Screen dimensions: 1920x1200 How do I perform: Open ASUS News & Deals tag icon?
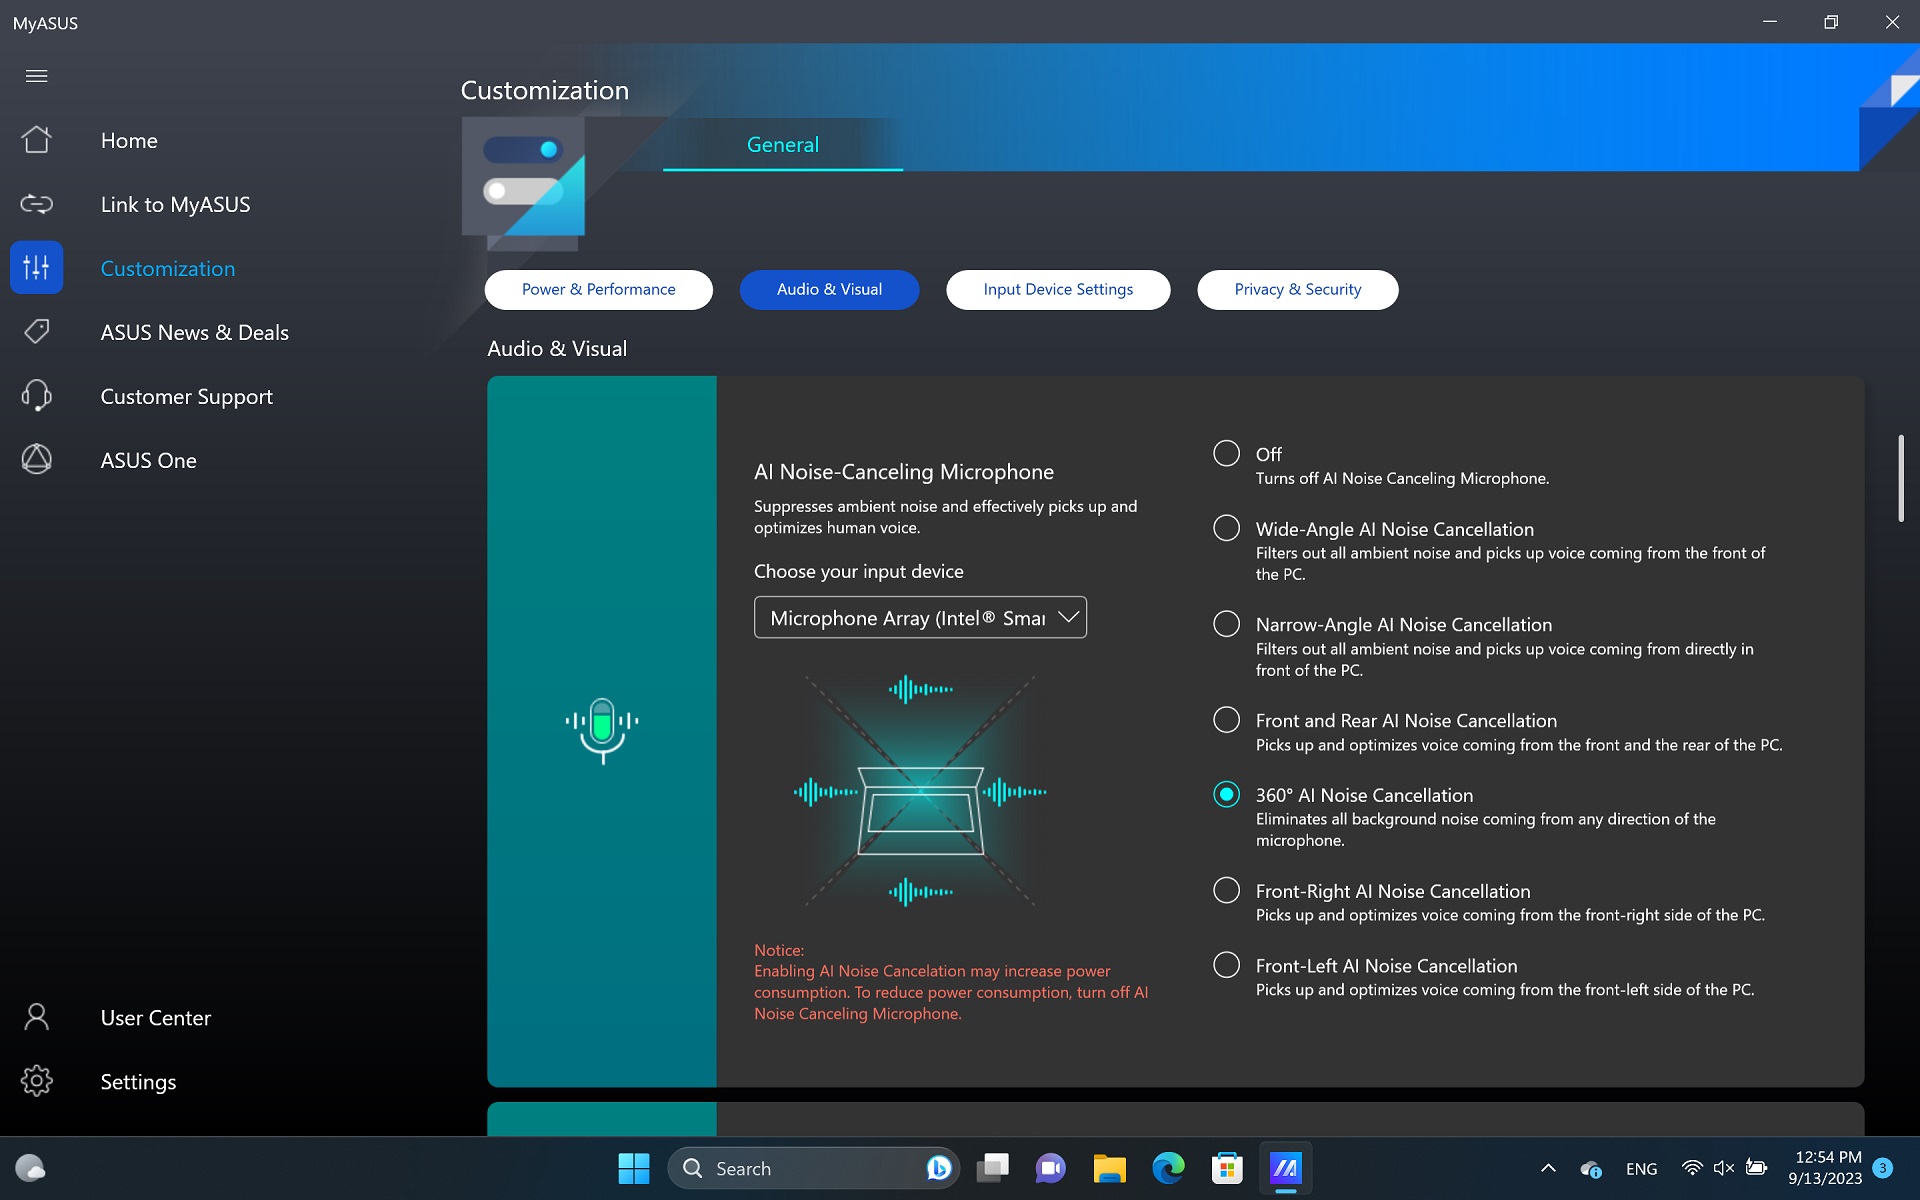(x=36, y=331)
